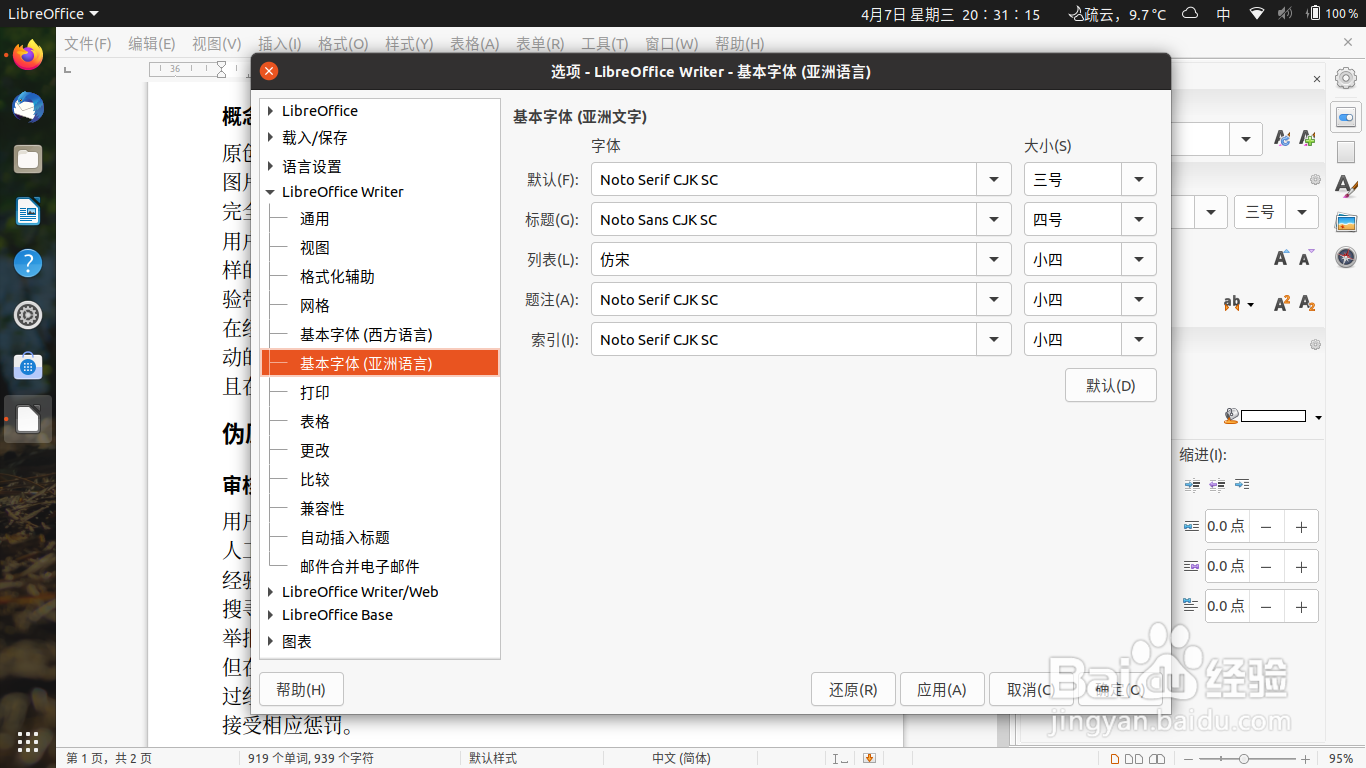The height and width of the screenshot is (768, 1366).
Task: Open Ubuntu Software from the dock
Action: 28,367
